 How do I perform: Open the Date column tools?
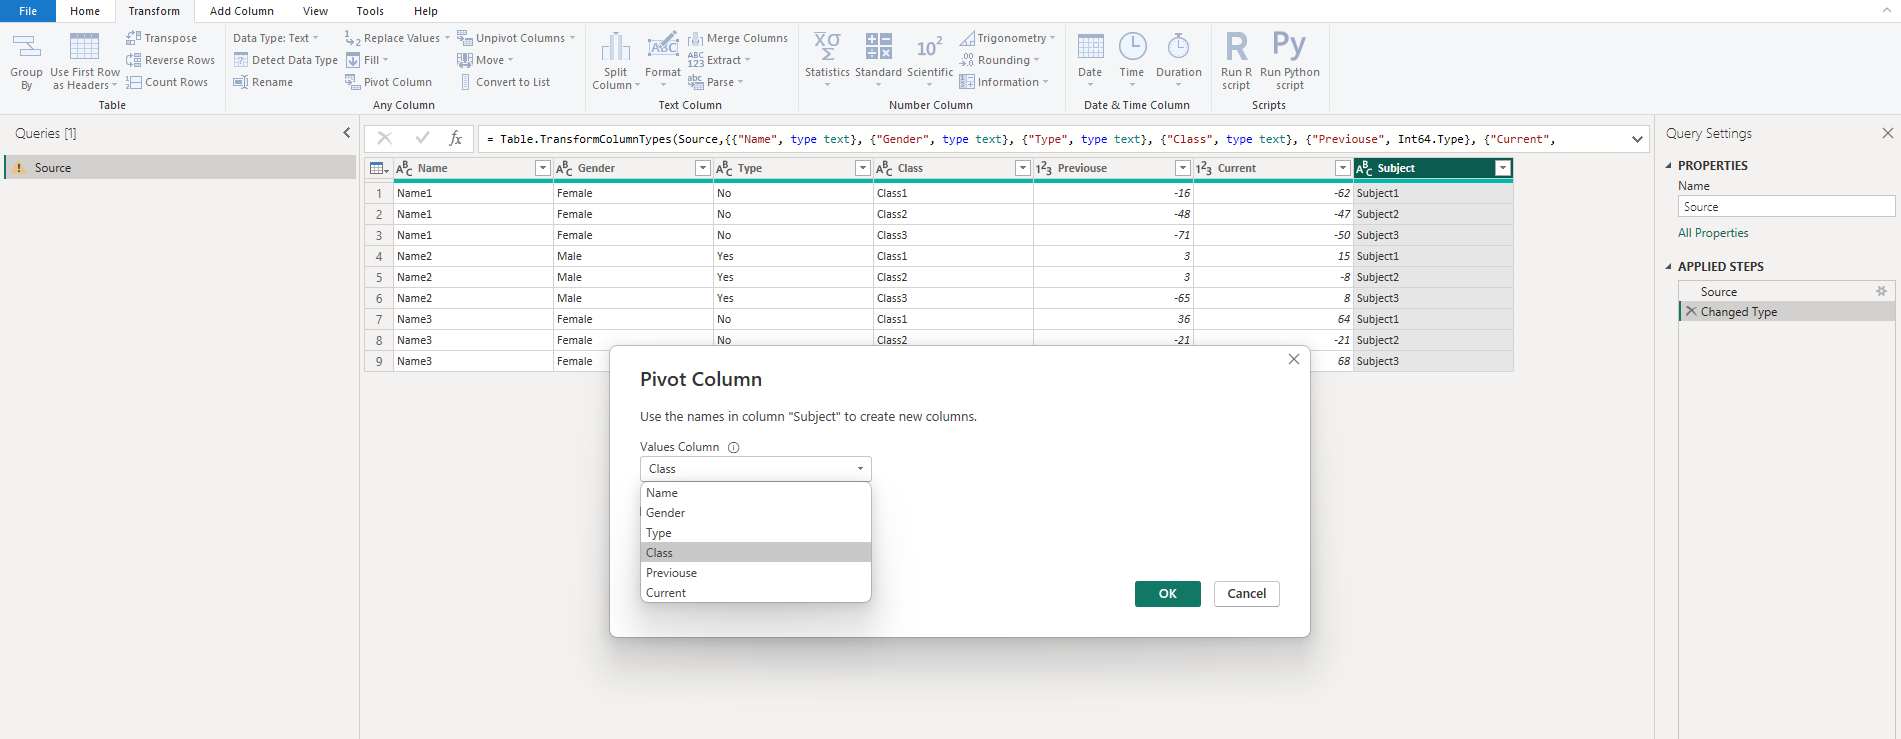[1090, 60]
